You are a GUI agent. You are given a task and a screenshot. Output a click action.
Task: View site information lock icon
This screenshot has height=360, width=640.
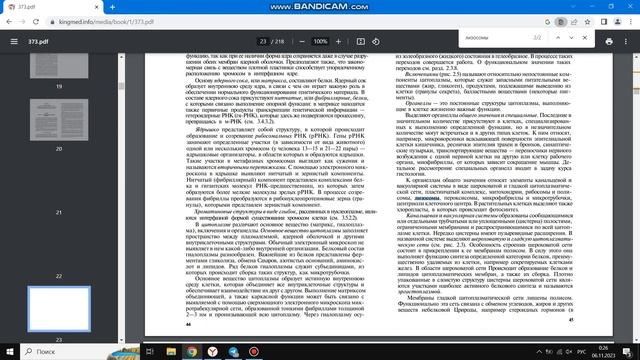(52, 22)
